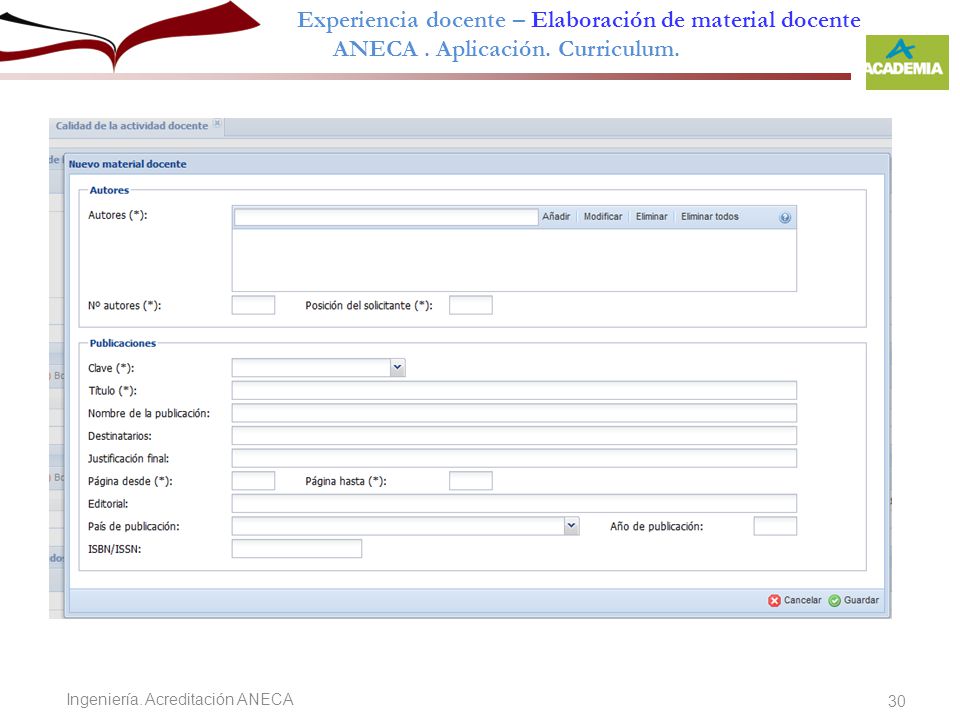
Task: Click Eliminar todos button
Action: click(x=710, y=217)
